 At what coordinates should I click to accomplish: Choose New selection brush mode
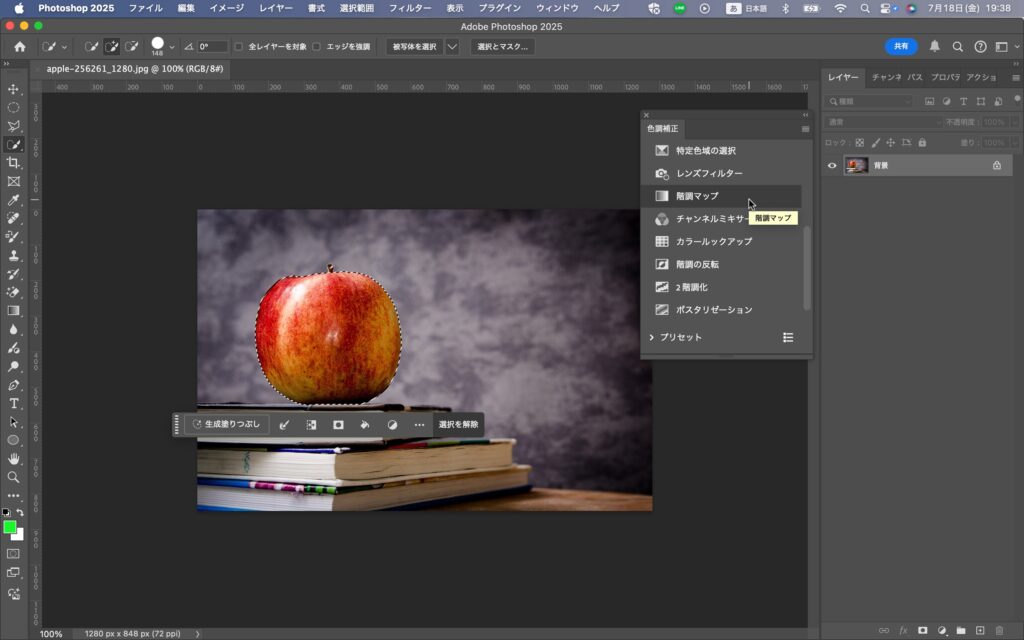[91, 46]
